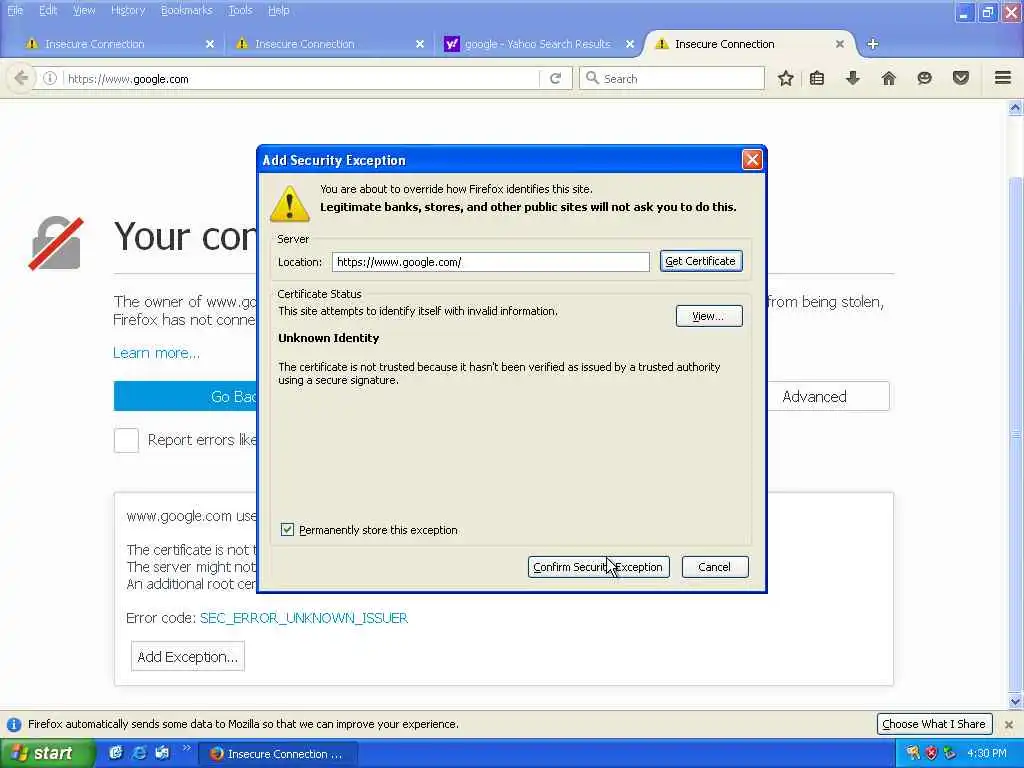
Task: Dismiss the Mozilla data notification bar
Action: tap(1009, 724)
